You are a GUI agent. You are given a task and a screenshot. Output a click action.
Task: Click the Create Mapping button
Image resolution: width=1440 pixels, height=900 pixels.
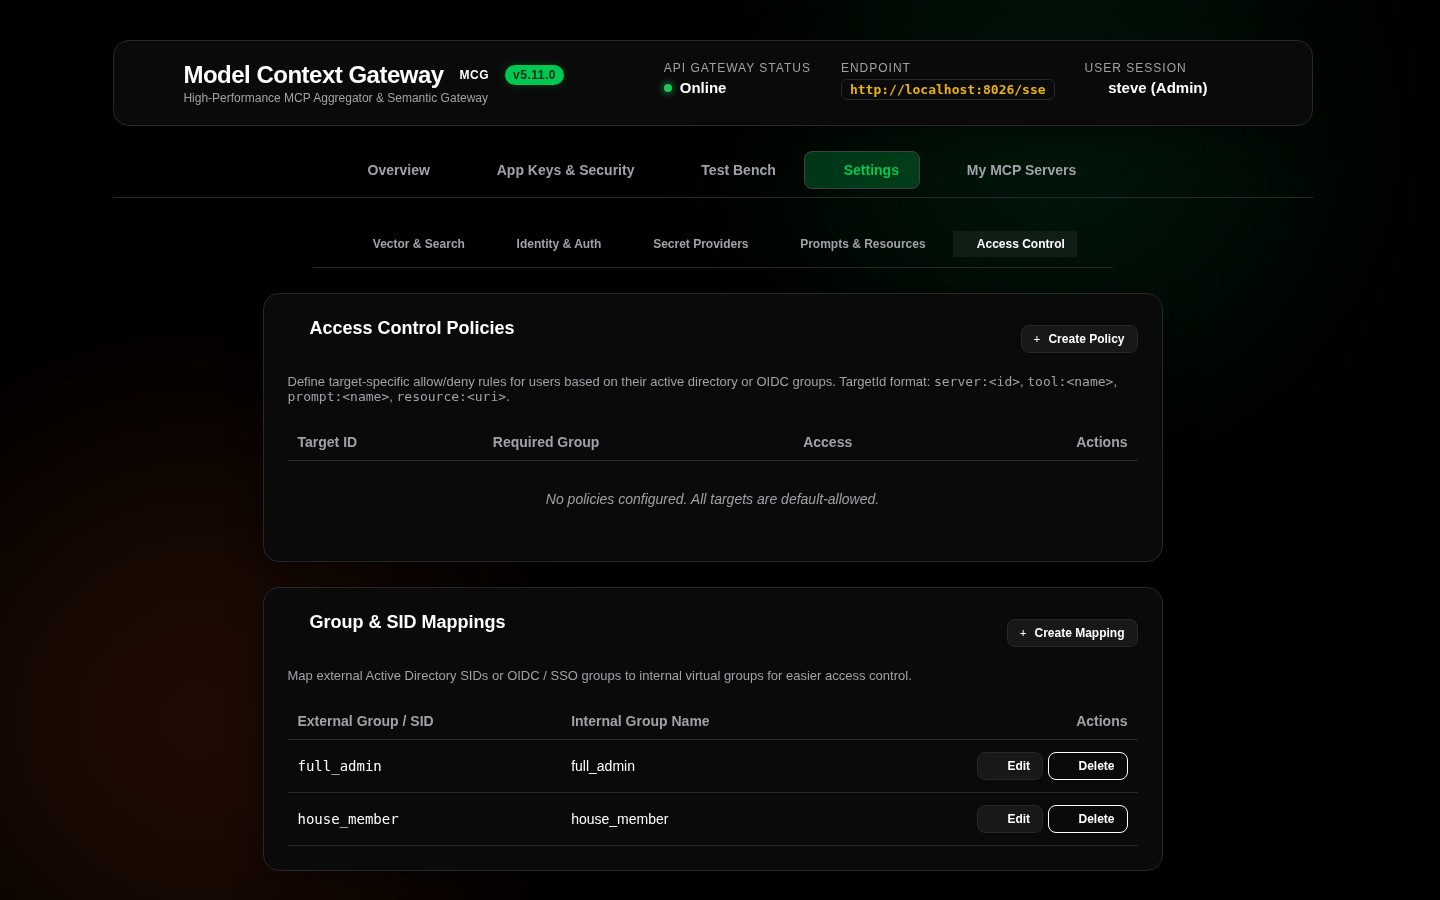[1072, 633]
